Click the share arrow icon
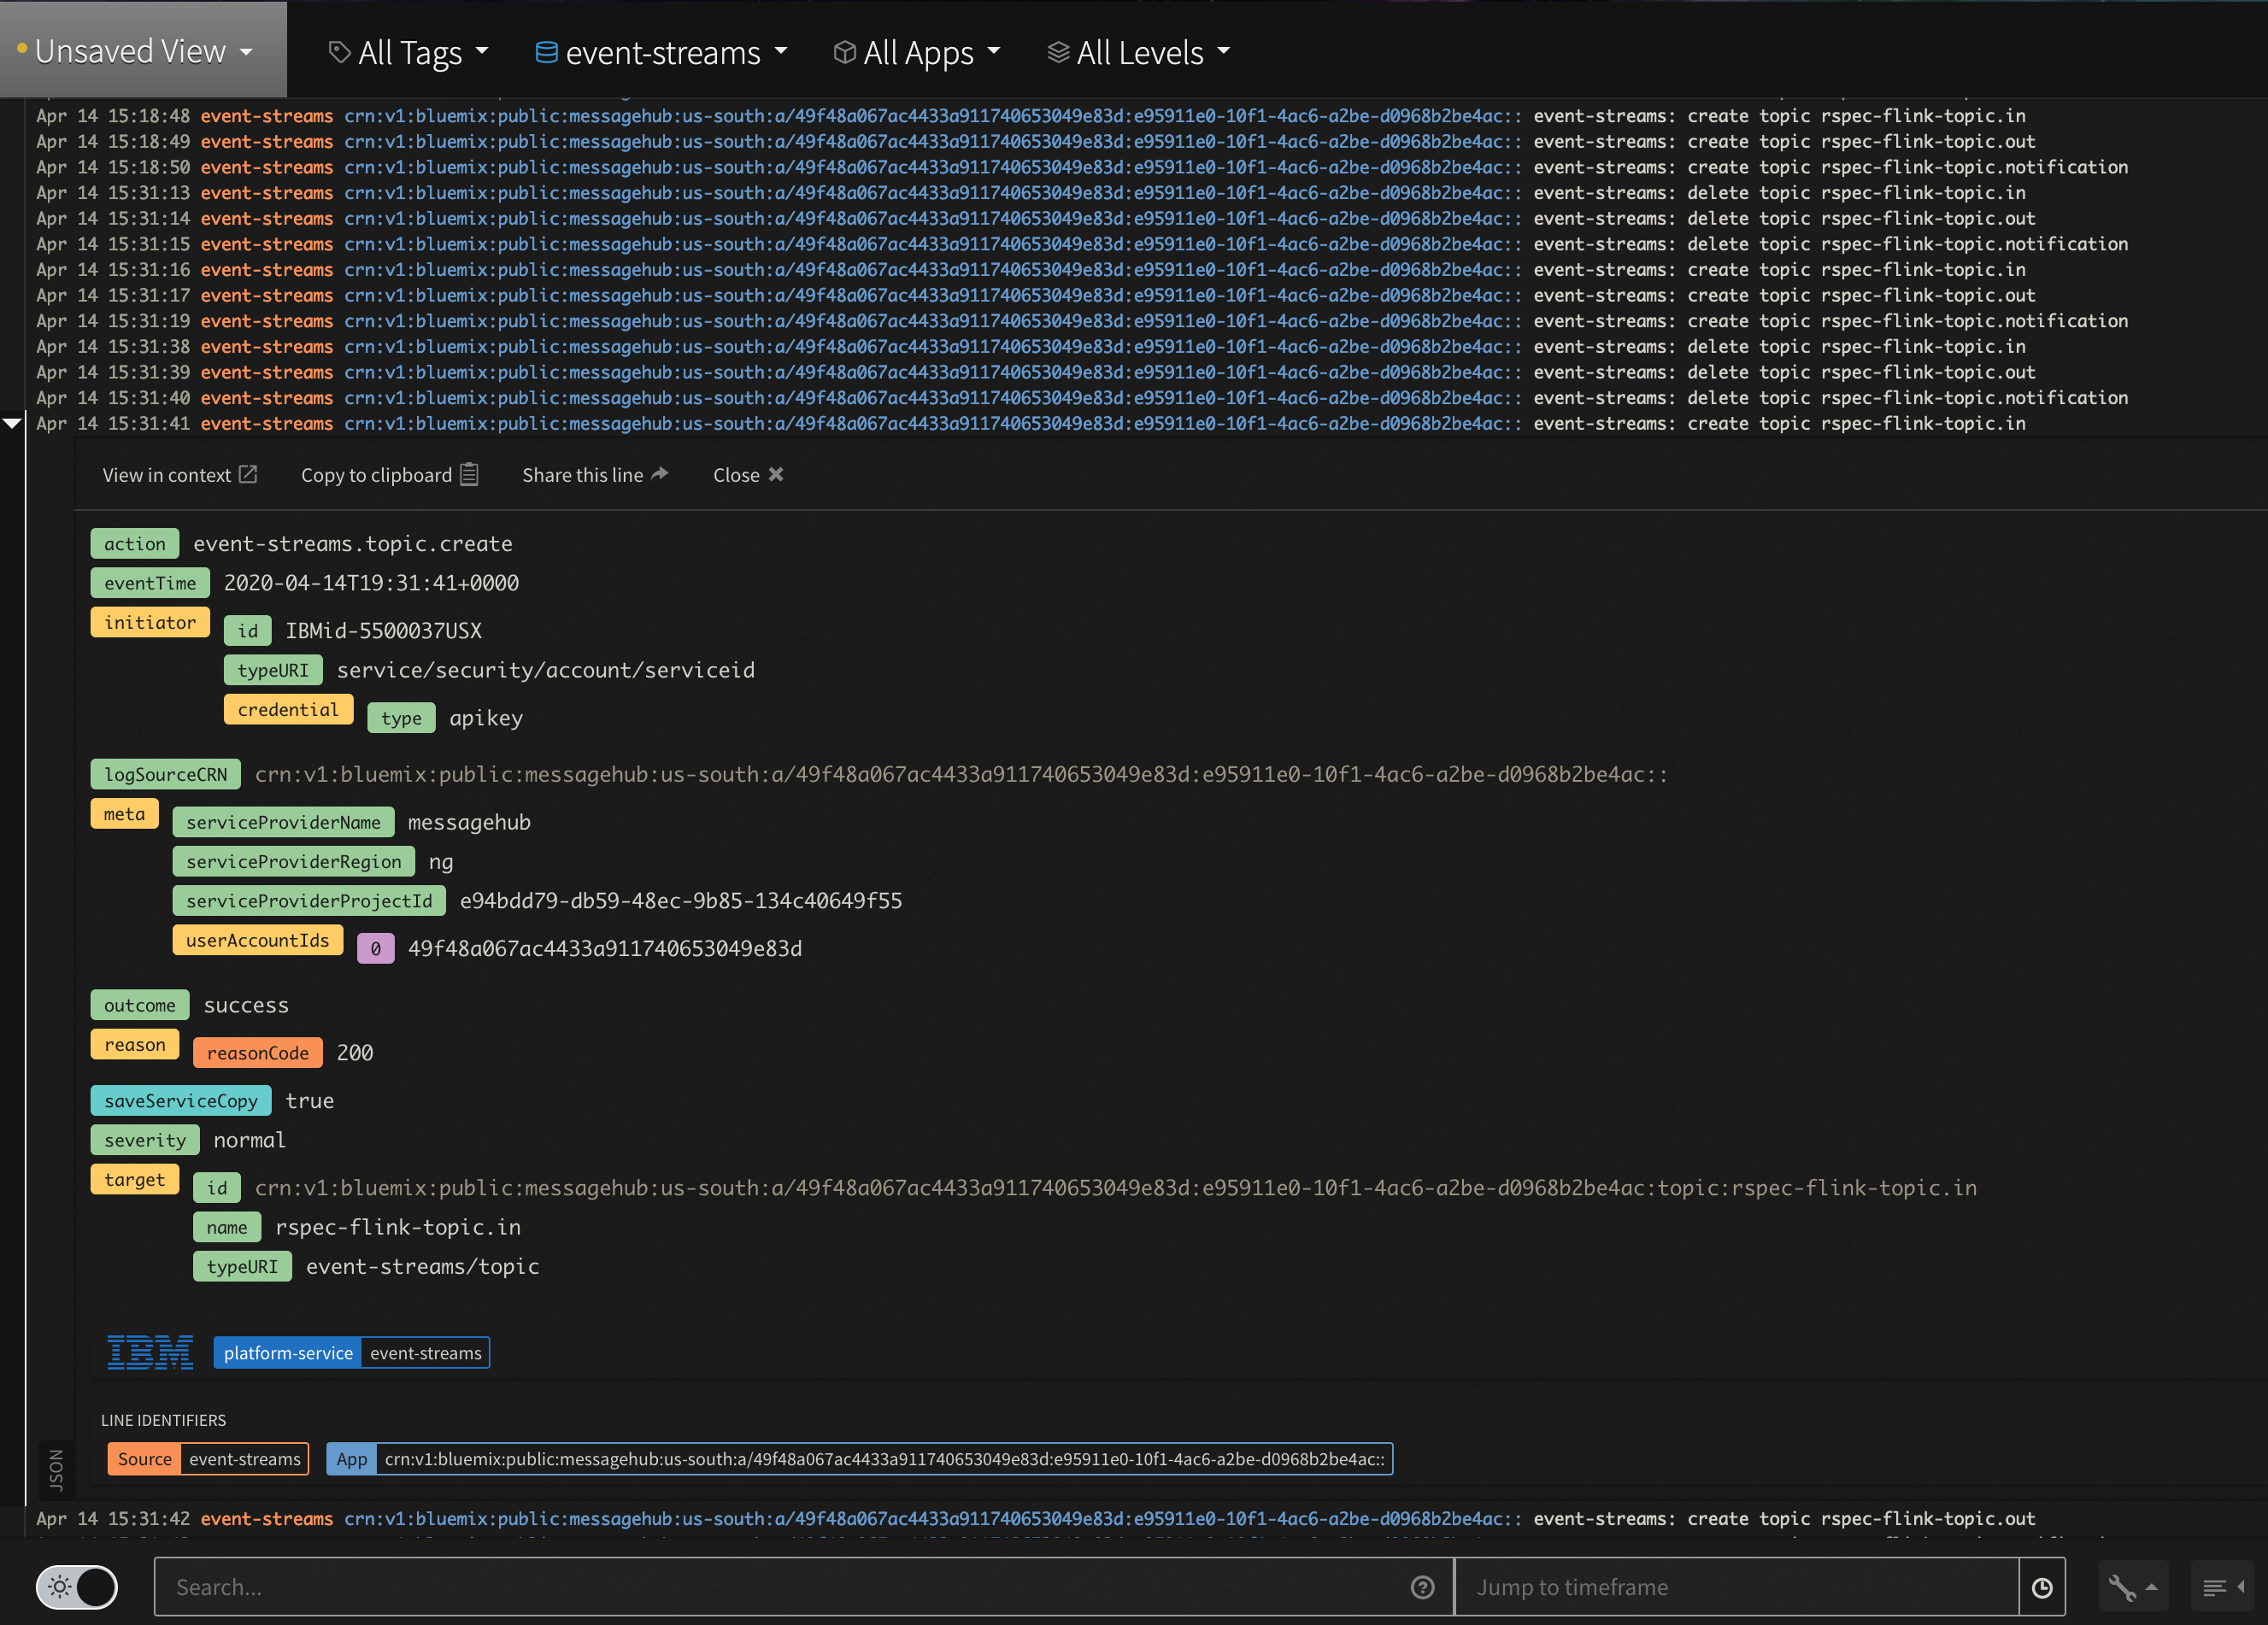 click(659, 474)
